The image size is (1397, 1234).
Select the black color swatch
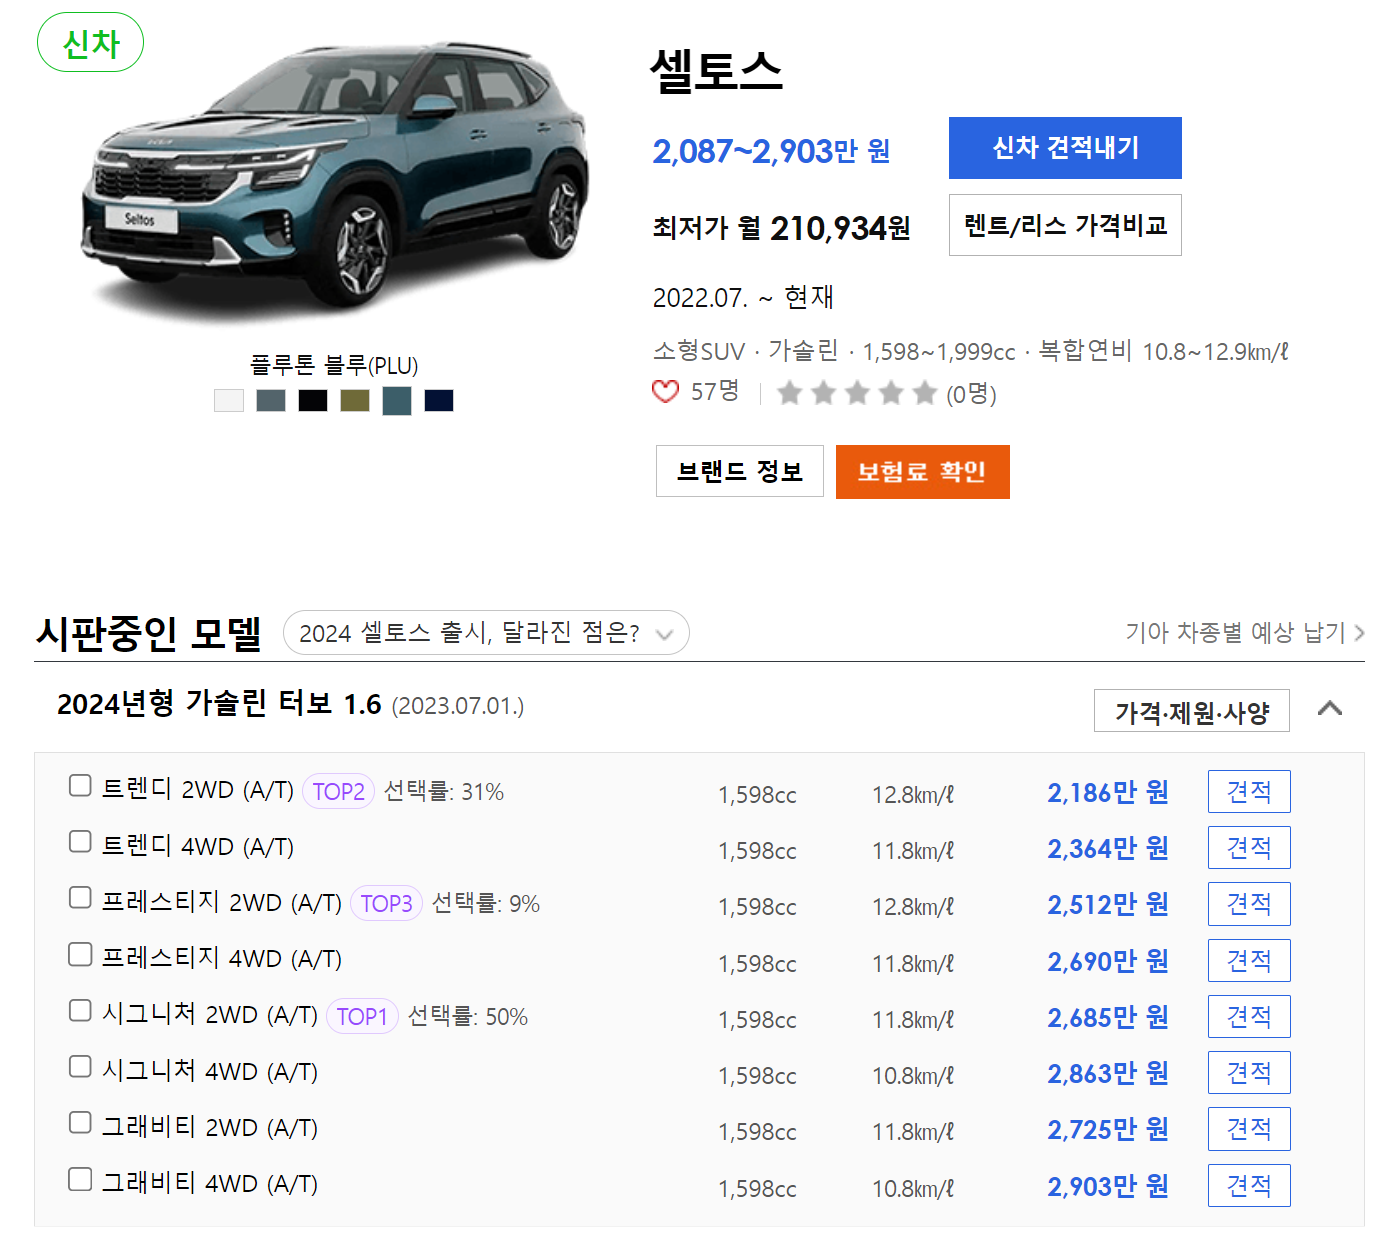click(x=313, y=400)
